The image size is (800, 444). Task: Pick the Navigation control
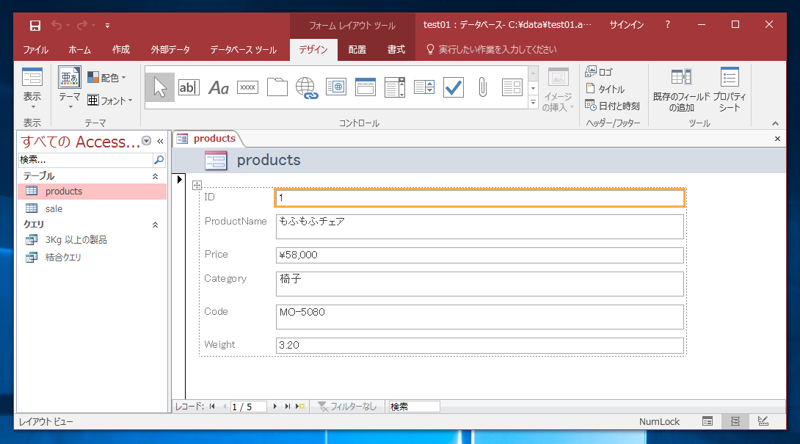(x=365, y=87)
